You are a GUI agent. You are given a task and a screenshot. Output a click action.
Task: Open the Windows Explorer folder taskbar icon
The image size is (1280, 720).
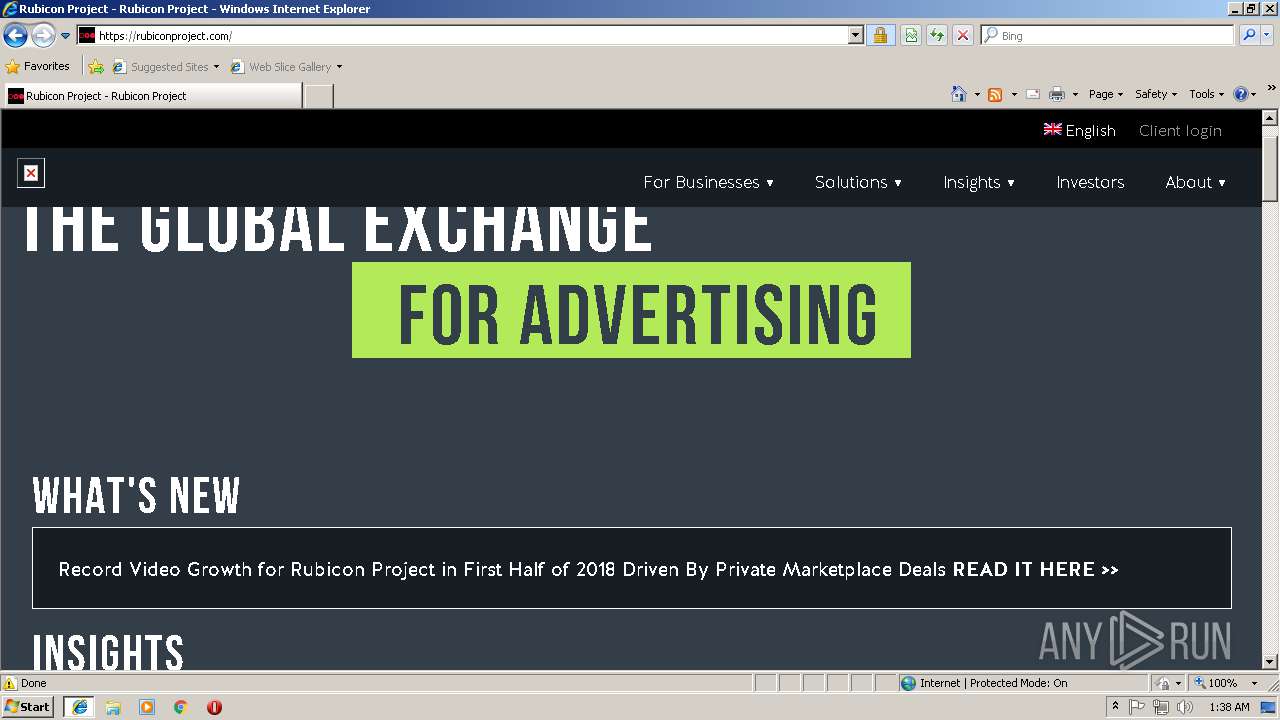click(x=113, y=707)
